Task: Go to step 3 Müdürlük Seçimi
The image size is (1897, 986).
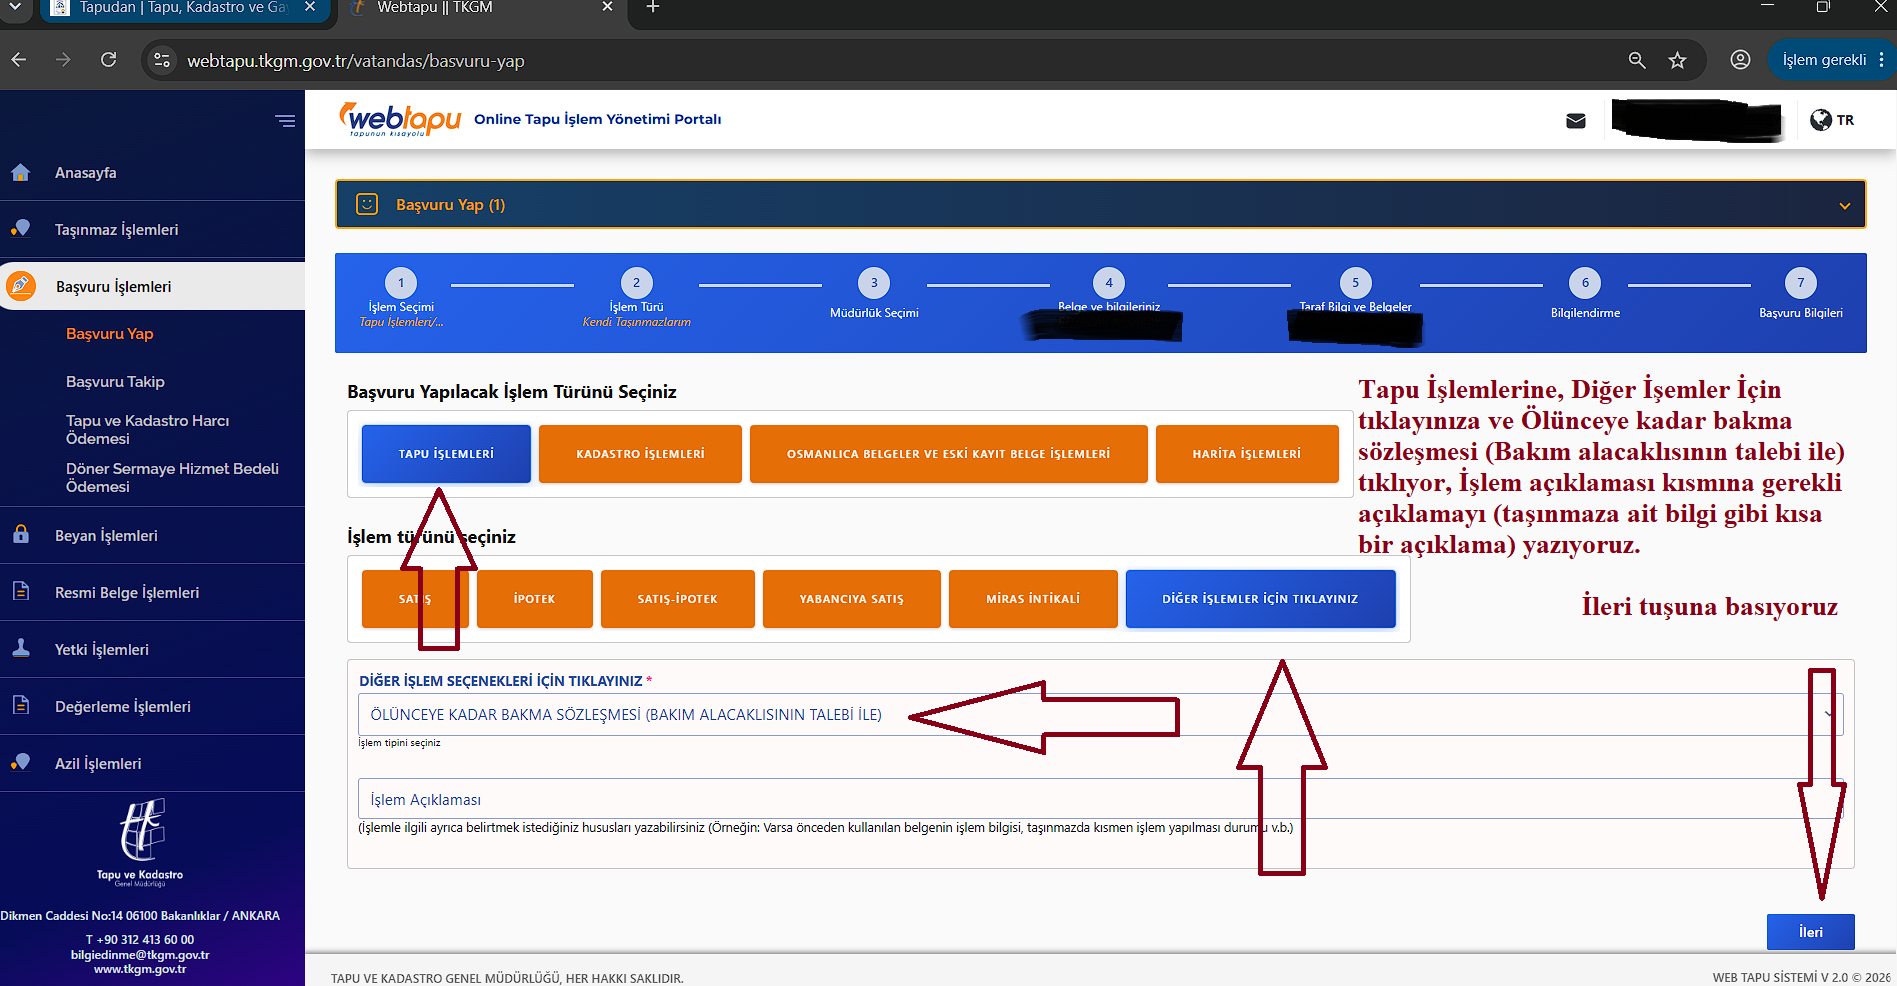Action: click(874, 283)
